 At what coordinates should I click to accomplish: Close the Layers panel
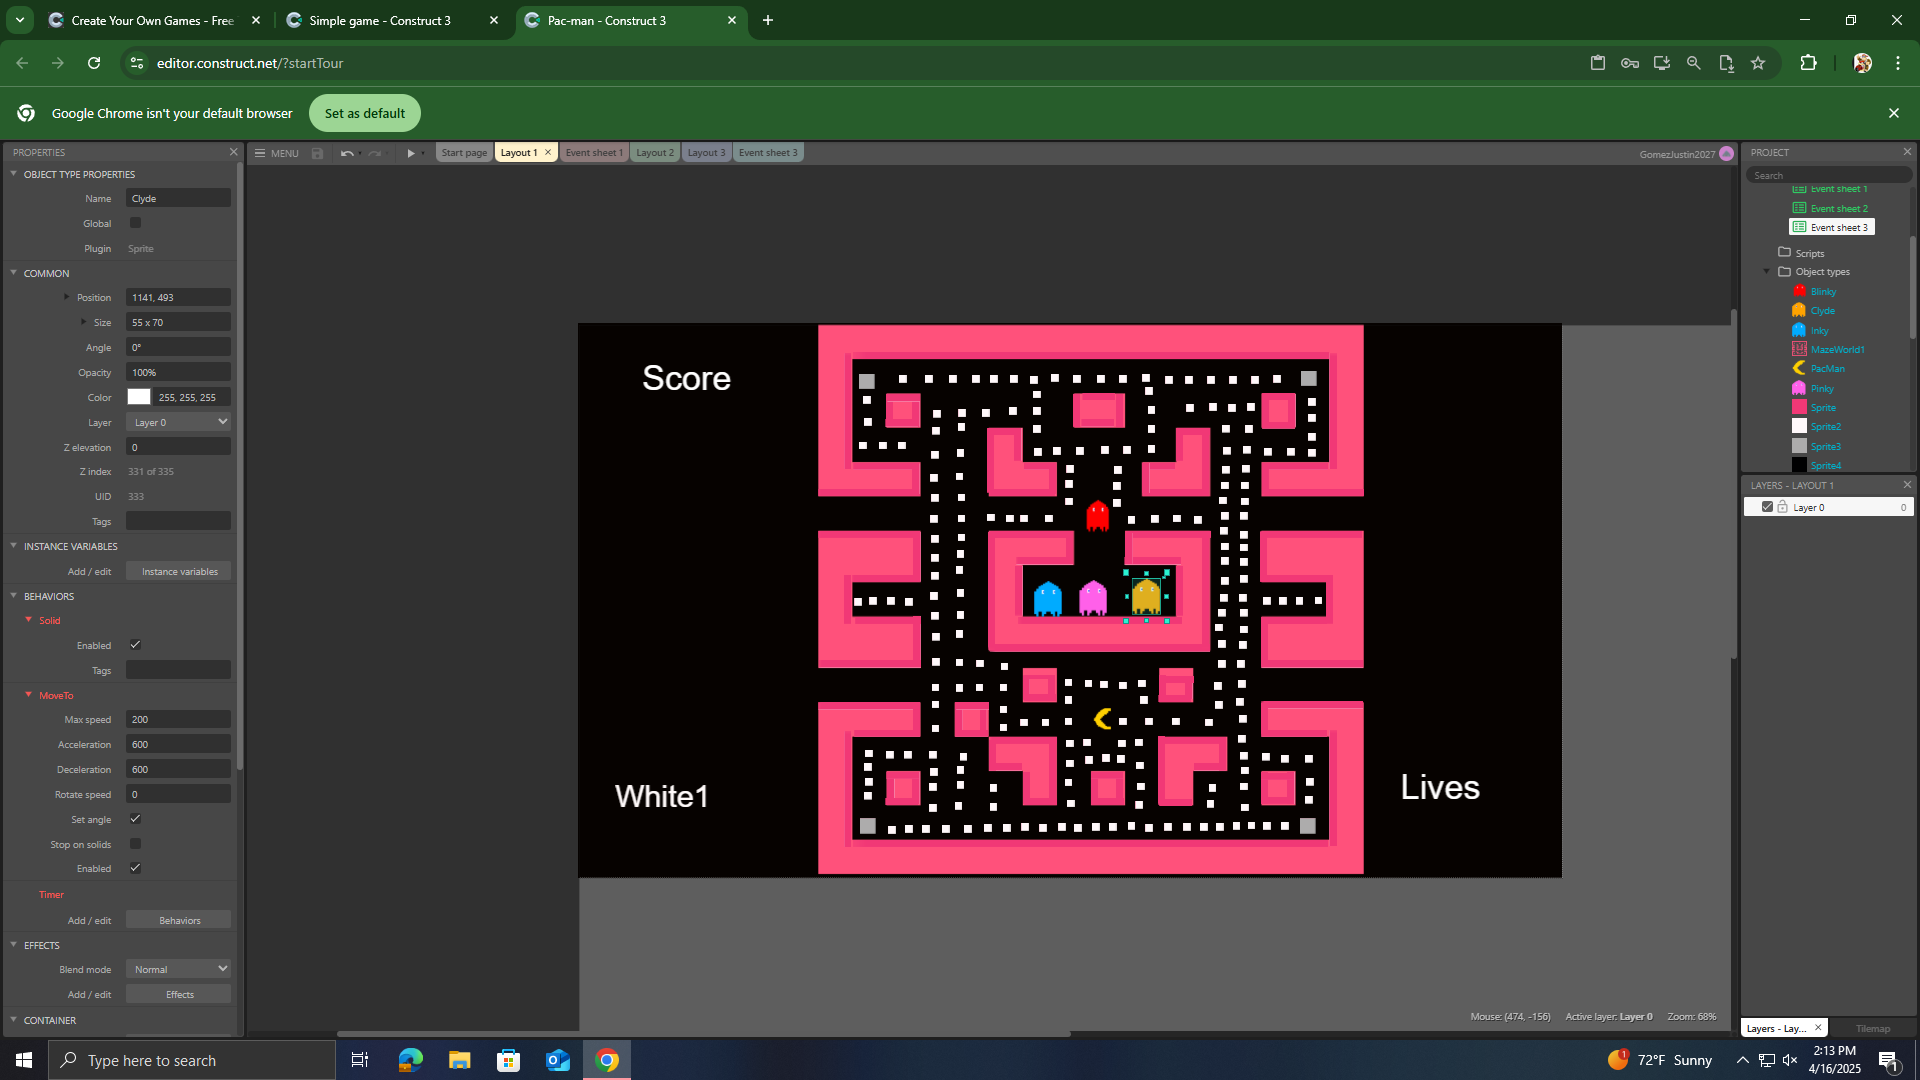click(1907, 485)
